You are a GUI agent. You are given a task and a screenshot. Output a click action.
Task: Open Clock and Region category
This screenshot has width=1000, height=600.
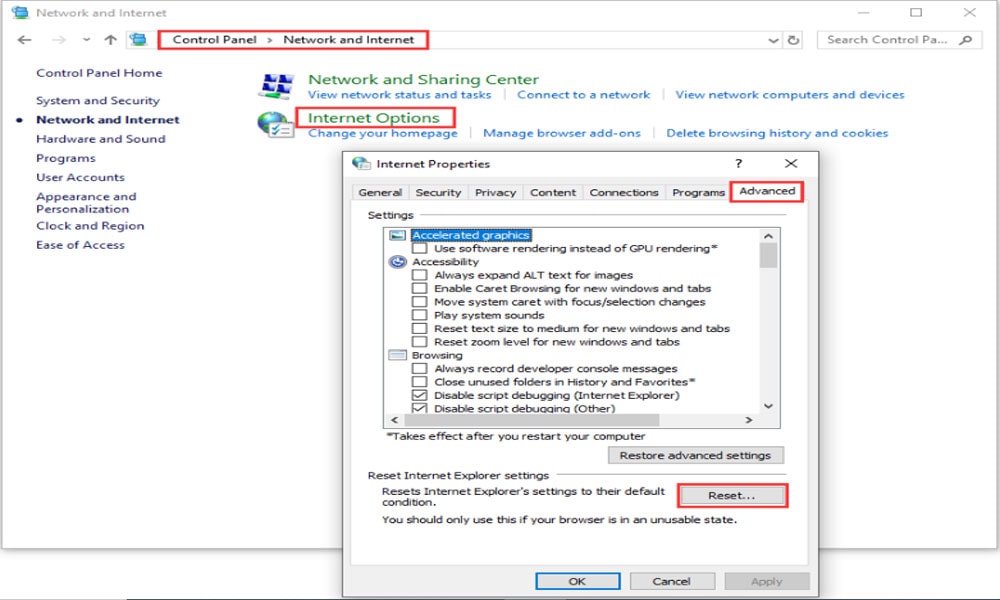90,225
